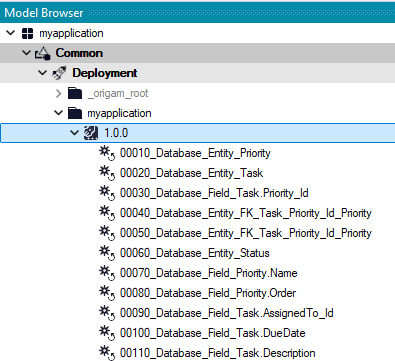Click the gear icon of 00110_Database_Field_Task.Description
395x361 pixels.
(107, 353)
